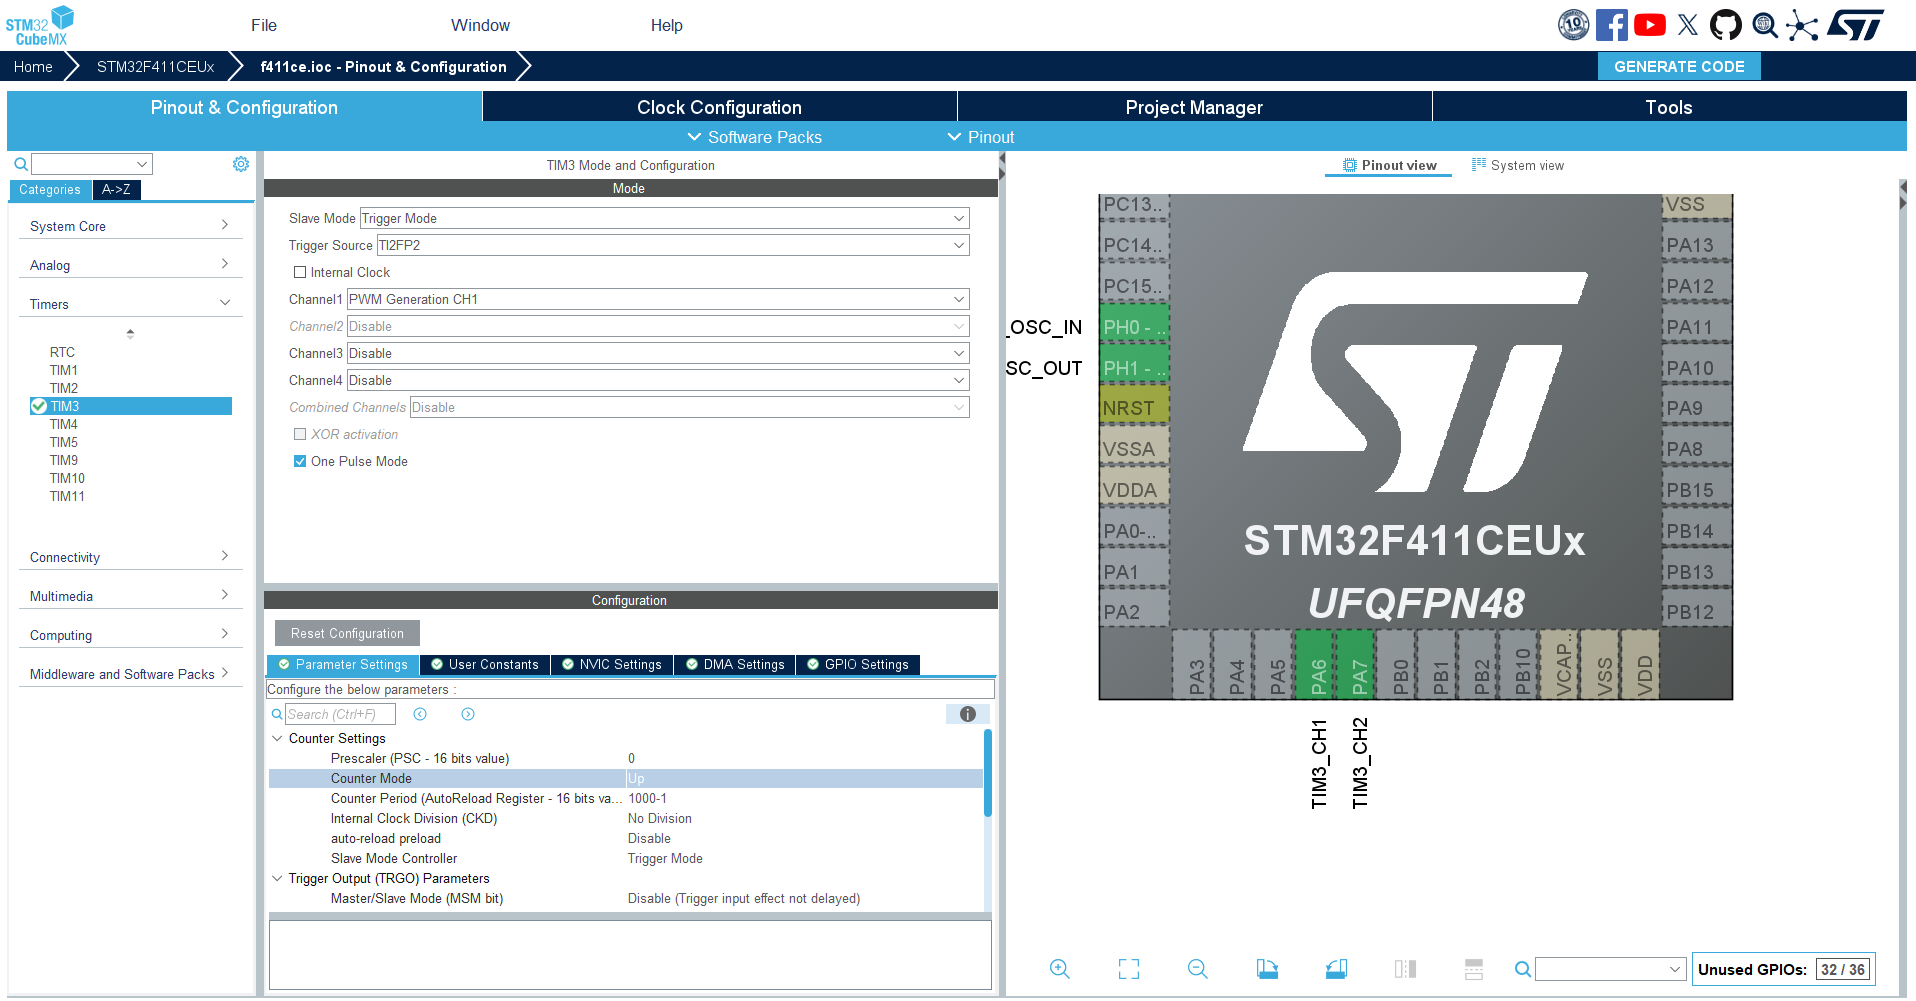Click the vertical split view icon
The width and height of the screenshot is (1916, 1001).
[1405, 969]
